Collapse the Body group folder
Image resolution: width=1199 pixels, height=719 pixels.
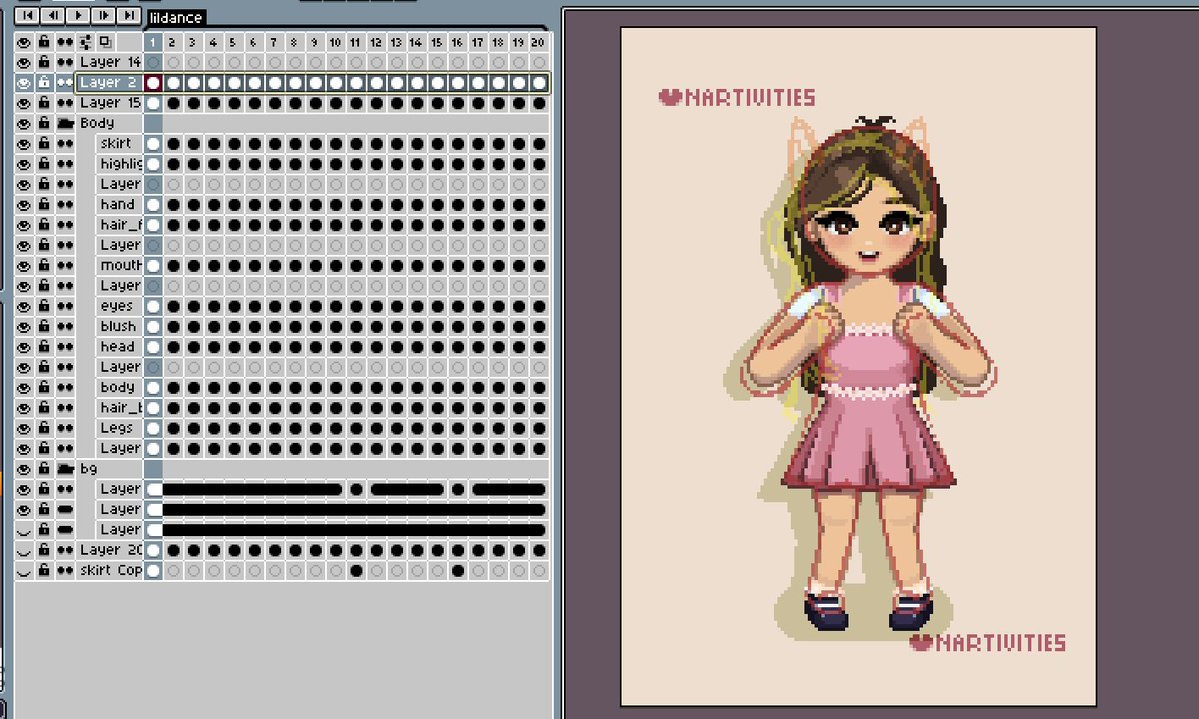coord(65,123)
